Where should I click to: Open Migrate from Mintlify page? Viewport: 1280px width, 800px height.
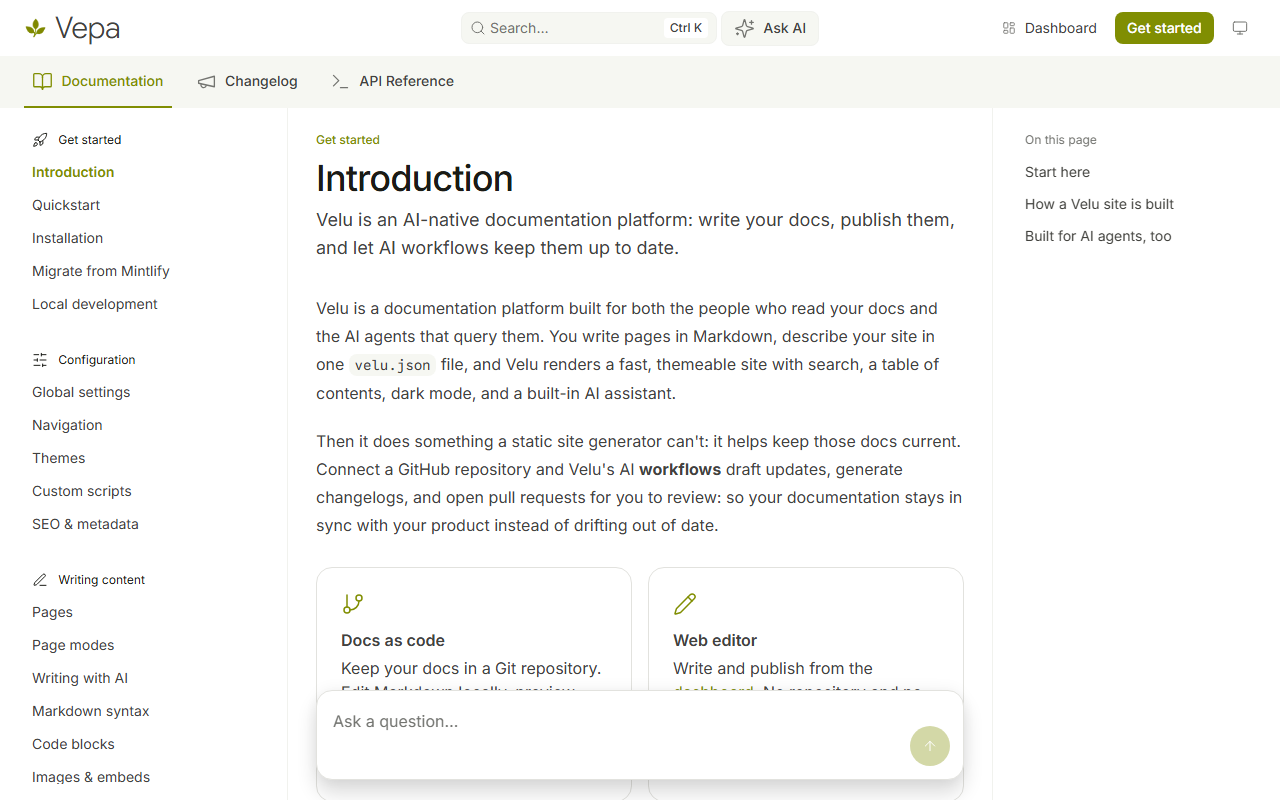[x=101, y=271]
